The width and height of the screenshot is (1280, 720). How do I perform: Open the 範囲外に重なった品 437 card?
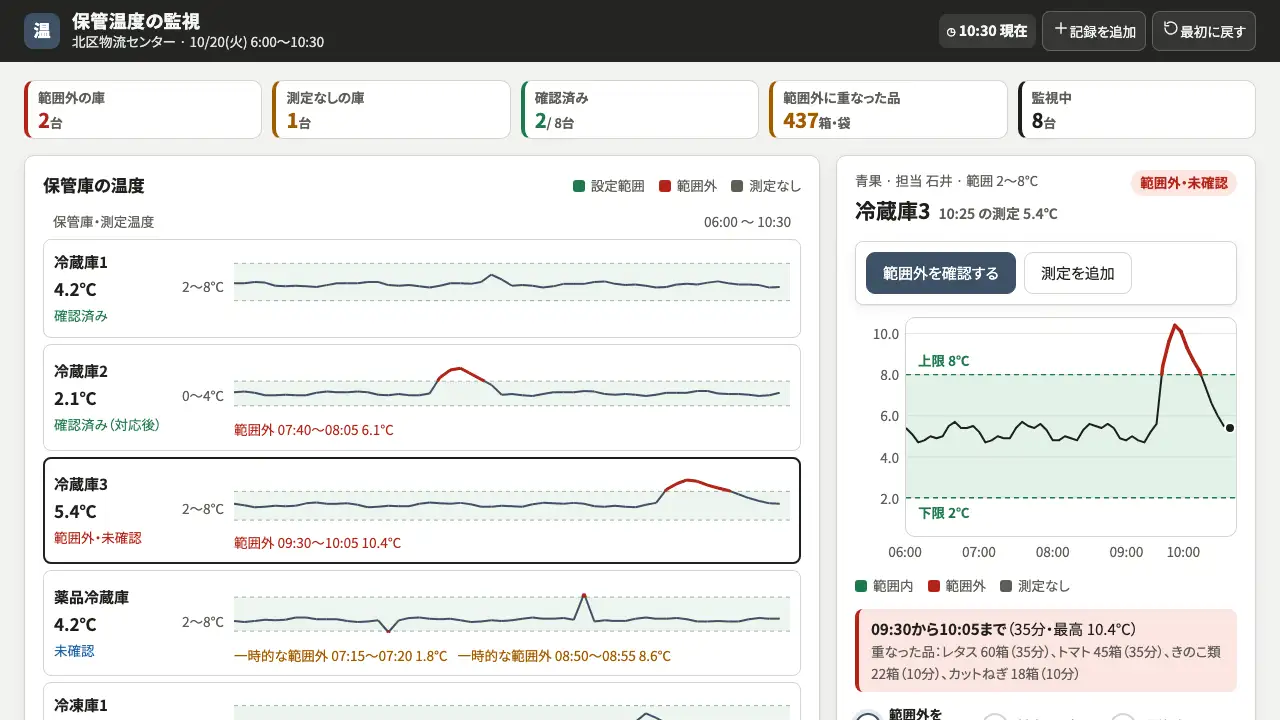[888, 109]
